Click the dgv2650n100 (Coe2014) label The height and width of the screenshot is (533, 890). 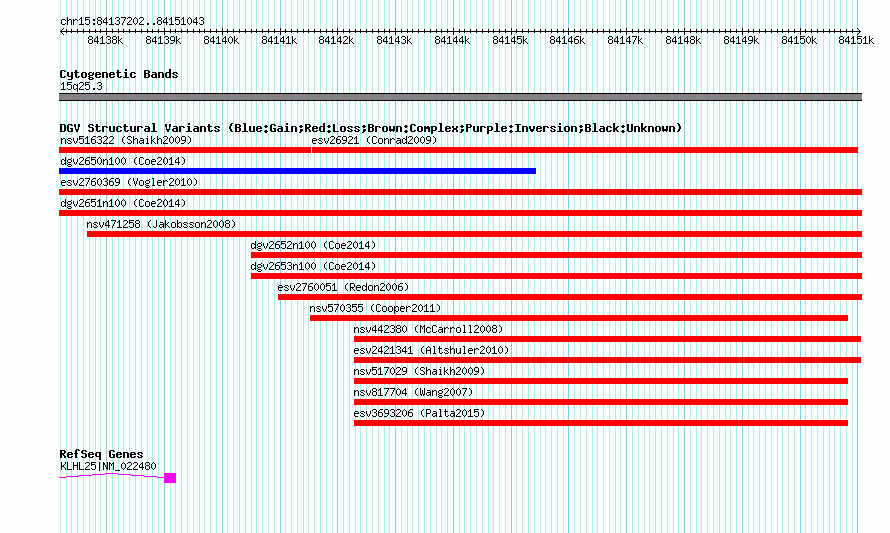tap(123, 161)
